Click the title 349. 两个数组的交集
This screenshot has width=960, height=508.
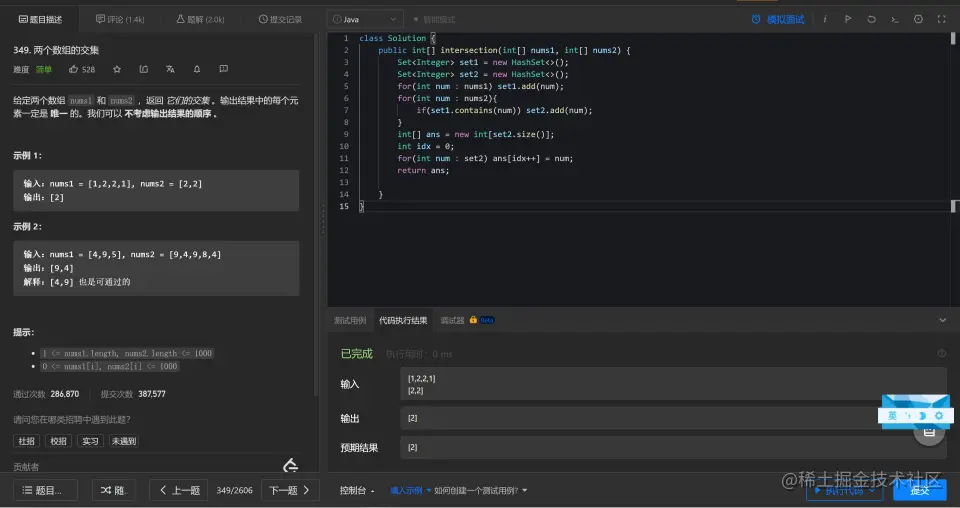point(56,50)
